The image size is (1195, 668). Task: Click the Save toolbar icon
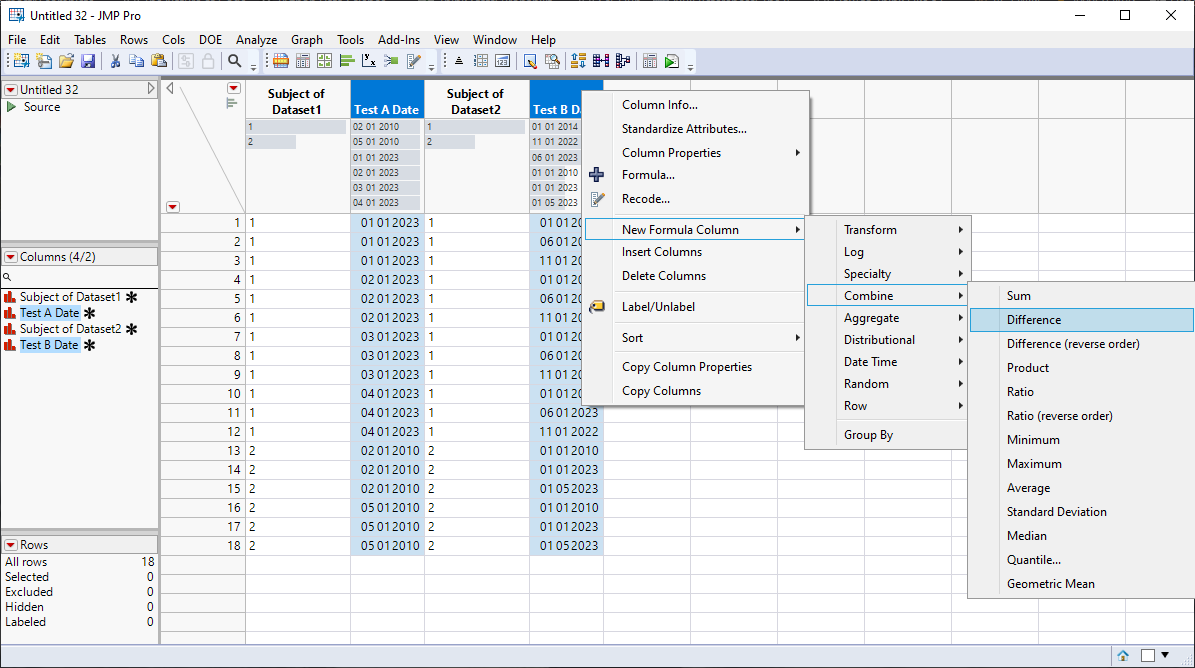pos(88,61)
